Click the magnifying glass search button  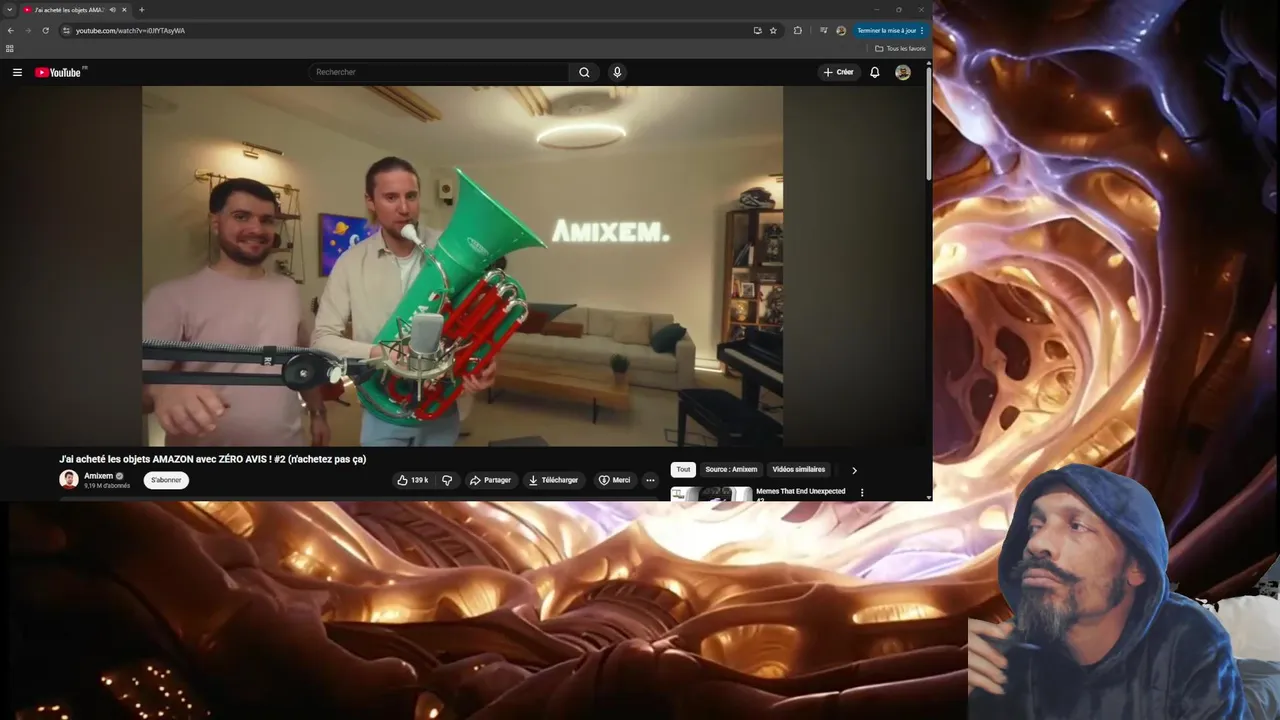(x=584, y=72)
